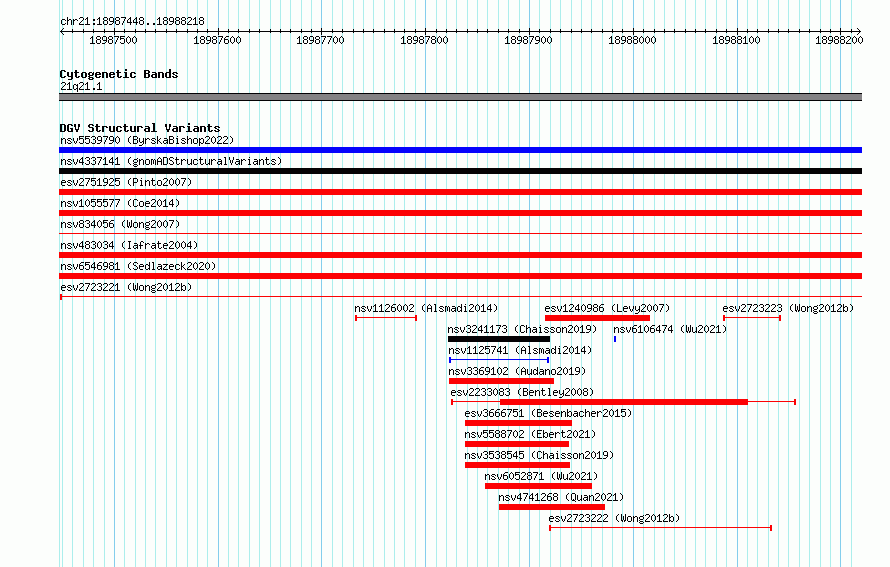
Task: Select the red nsv4741268 variant bar
Action: 552,507
